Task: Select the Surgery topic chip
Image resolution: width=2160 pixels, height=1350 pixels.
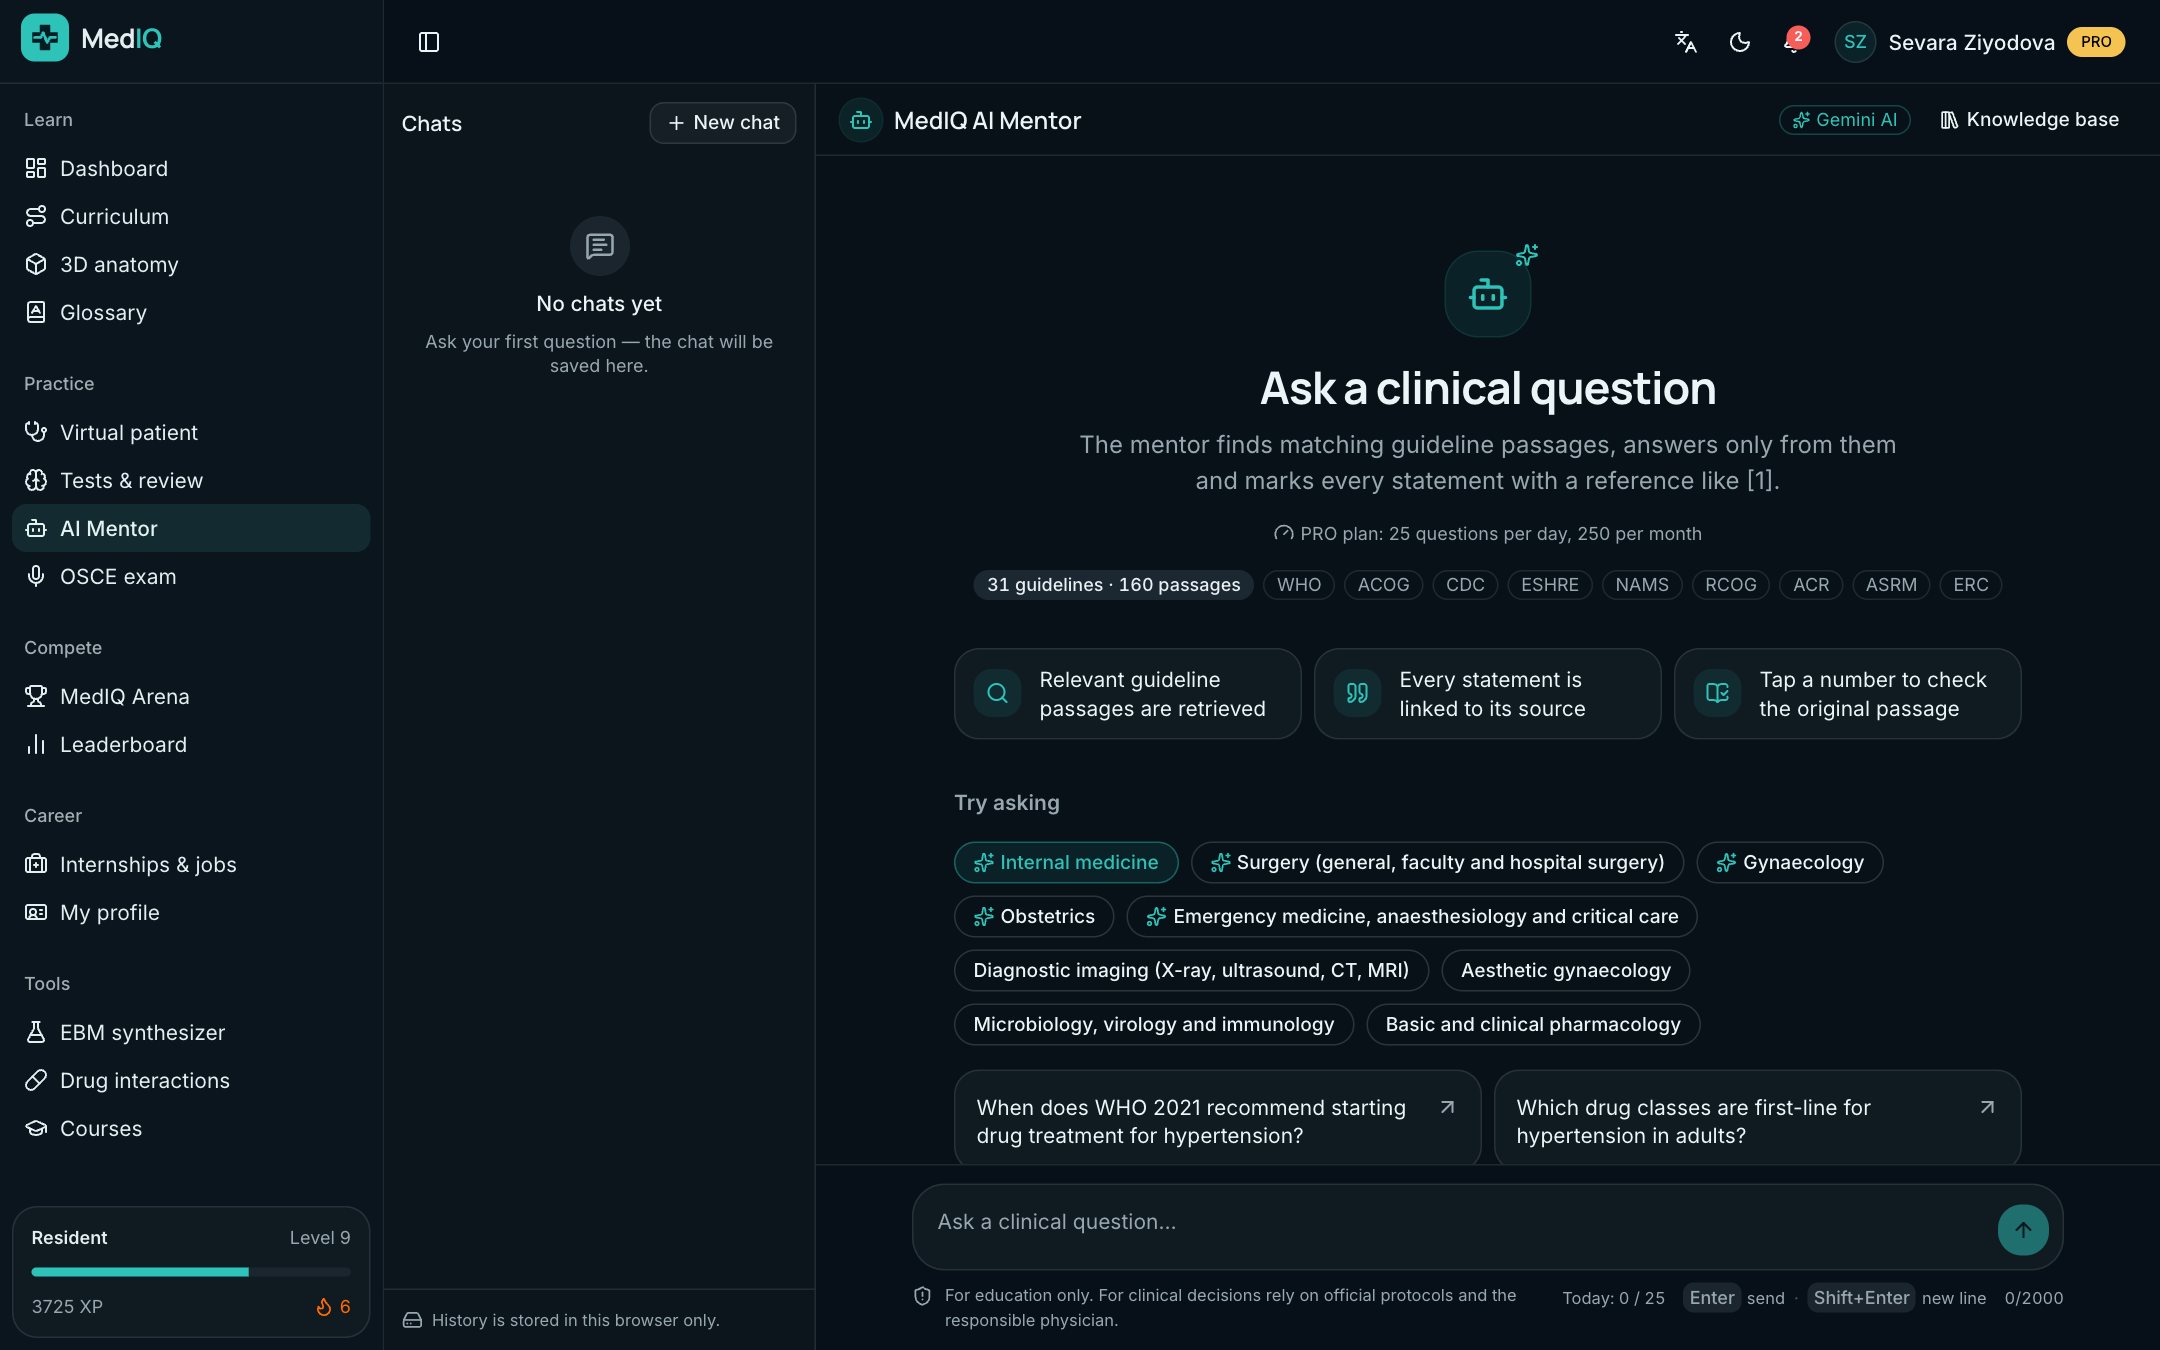Action: point(1437,862)
